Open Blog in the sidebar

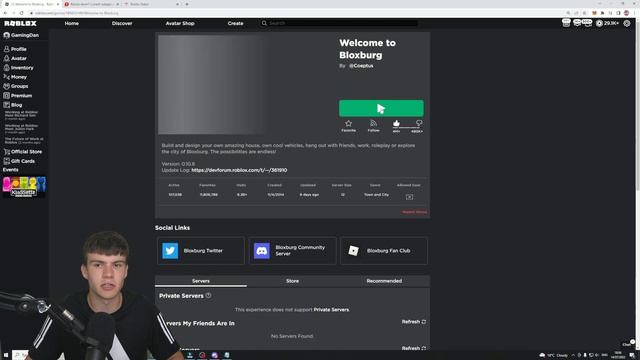pos(13,105)
